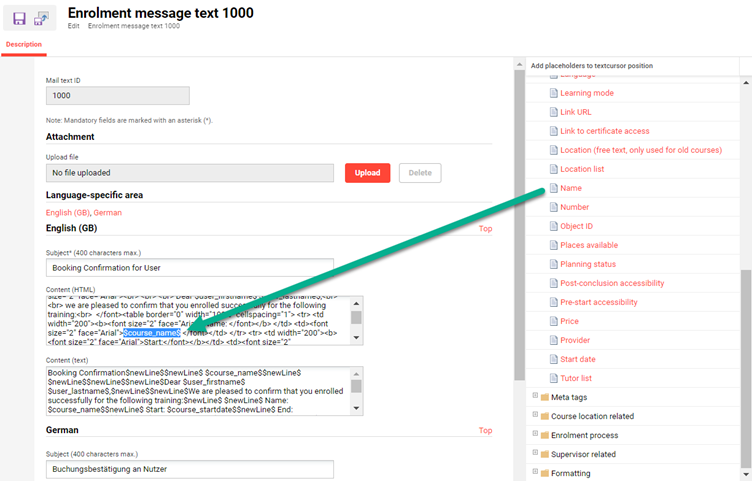Image resolution: width=752 pixels, height=481 pixels.
Task: Click the document icon beside Learning mode
Action: [551, 93]
